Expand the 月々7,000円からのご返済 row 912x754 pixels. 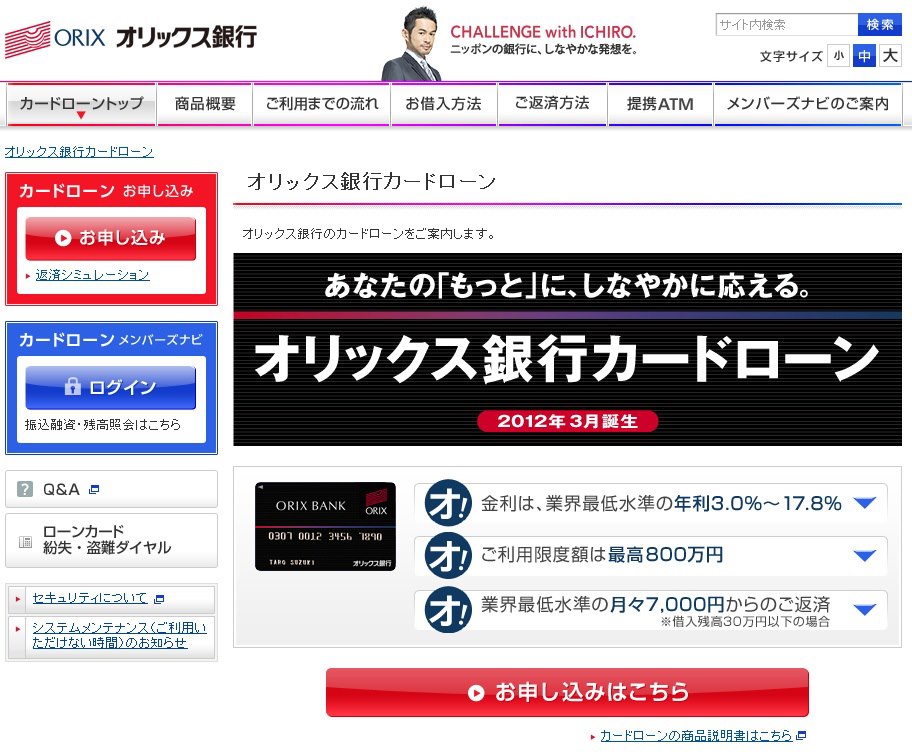pos(651,610)
